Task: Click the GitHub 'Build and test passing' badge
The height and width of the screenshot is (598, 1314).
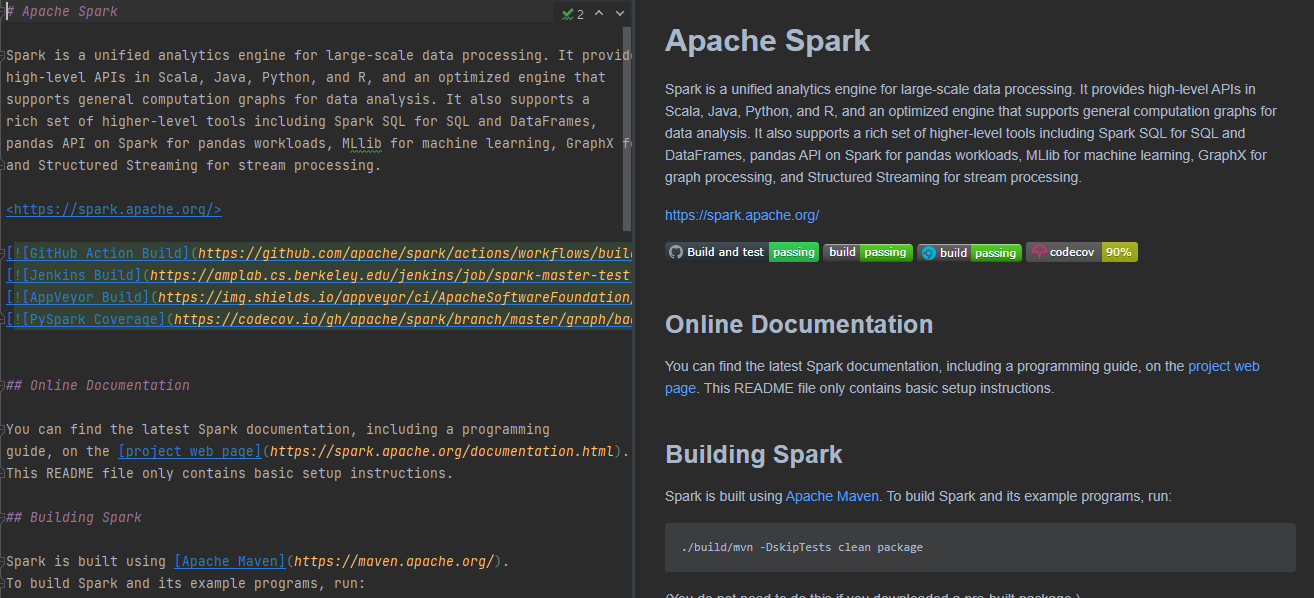Action: coord(742,252)
